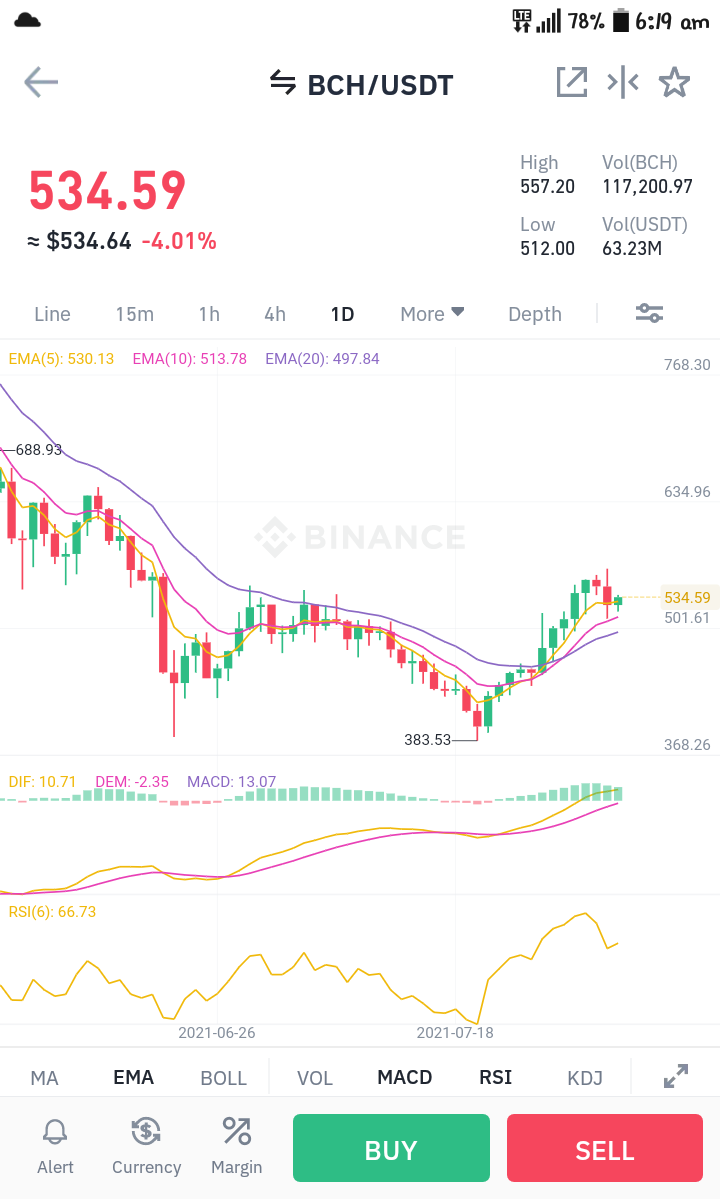Open the share/export chart icon
The width and height of the screenshot is (720, 1199).
pos(572,83)
